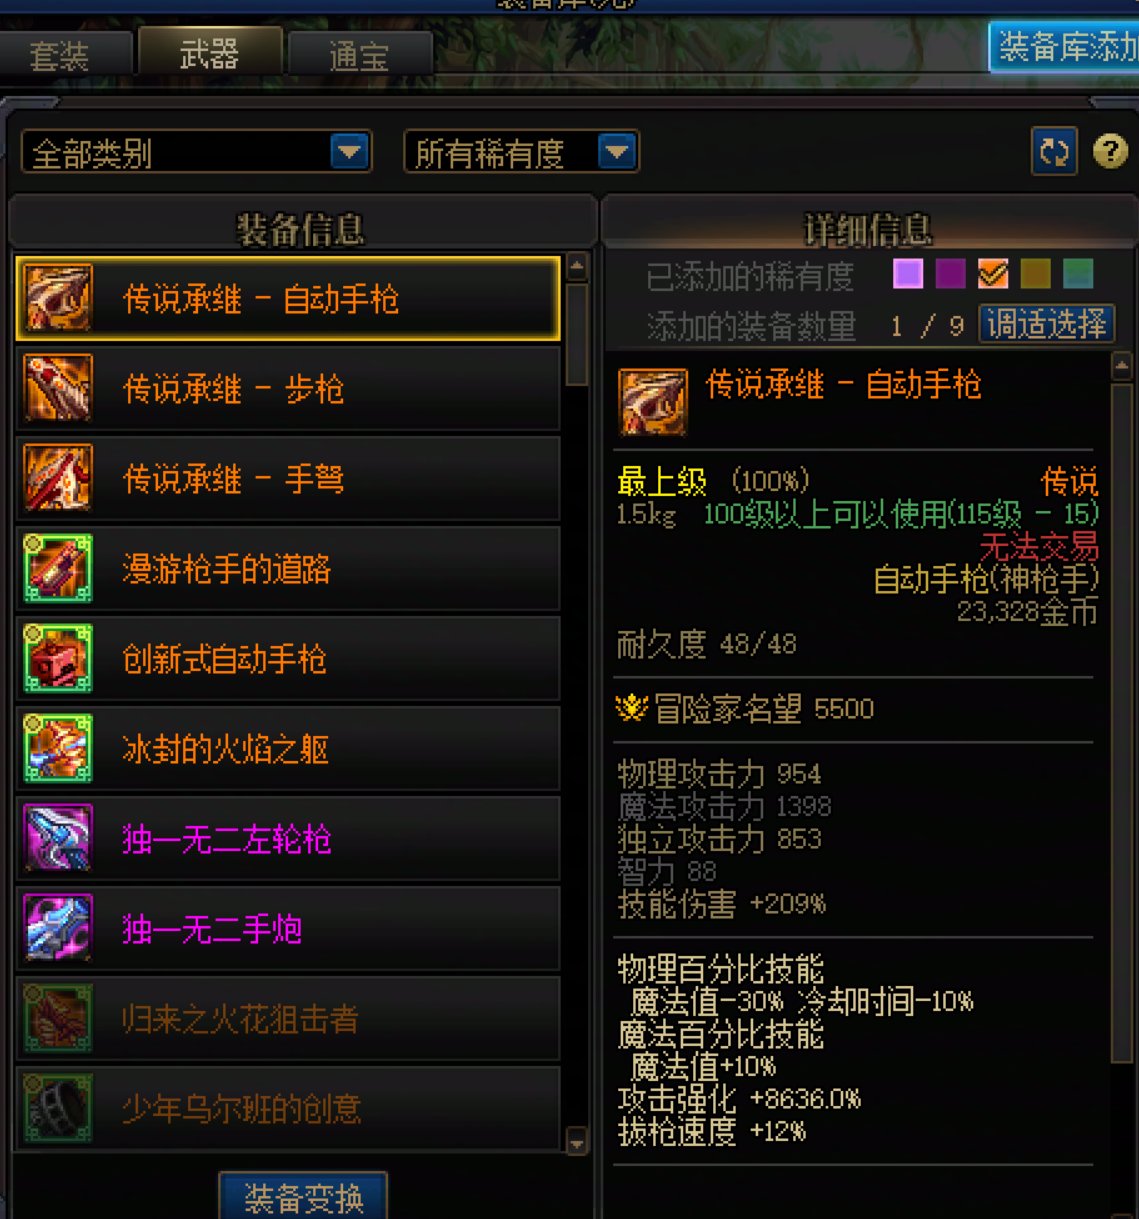Open the question mark help icon
1139x1219 pixels.
pyautogui.click(x=1110, y=152)
